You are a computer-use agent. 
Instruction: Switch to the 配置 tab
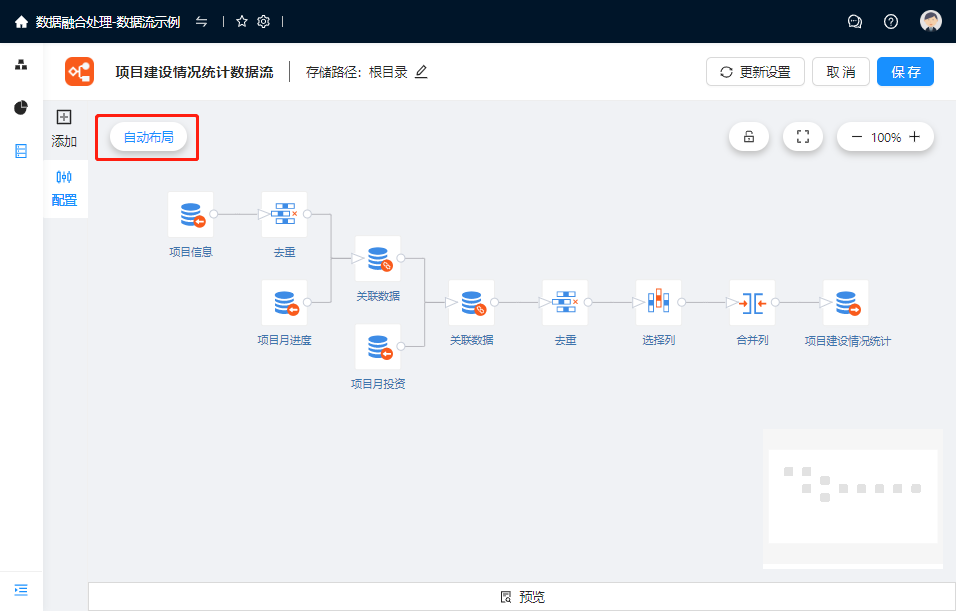(x=64, y=187)
